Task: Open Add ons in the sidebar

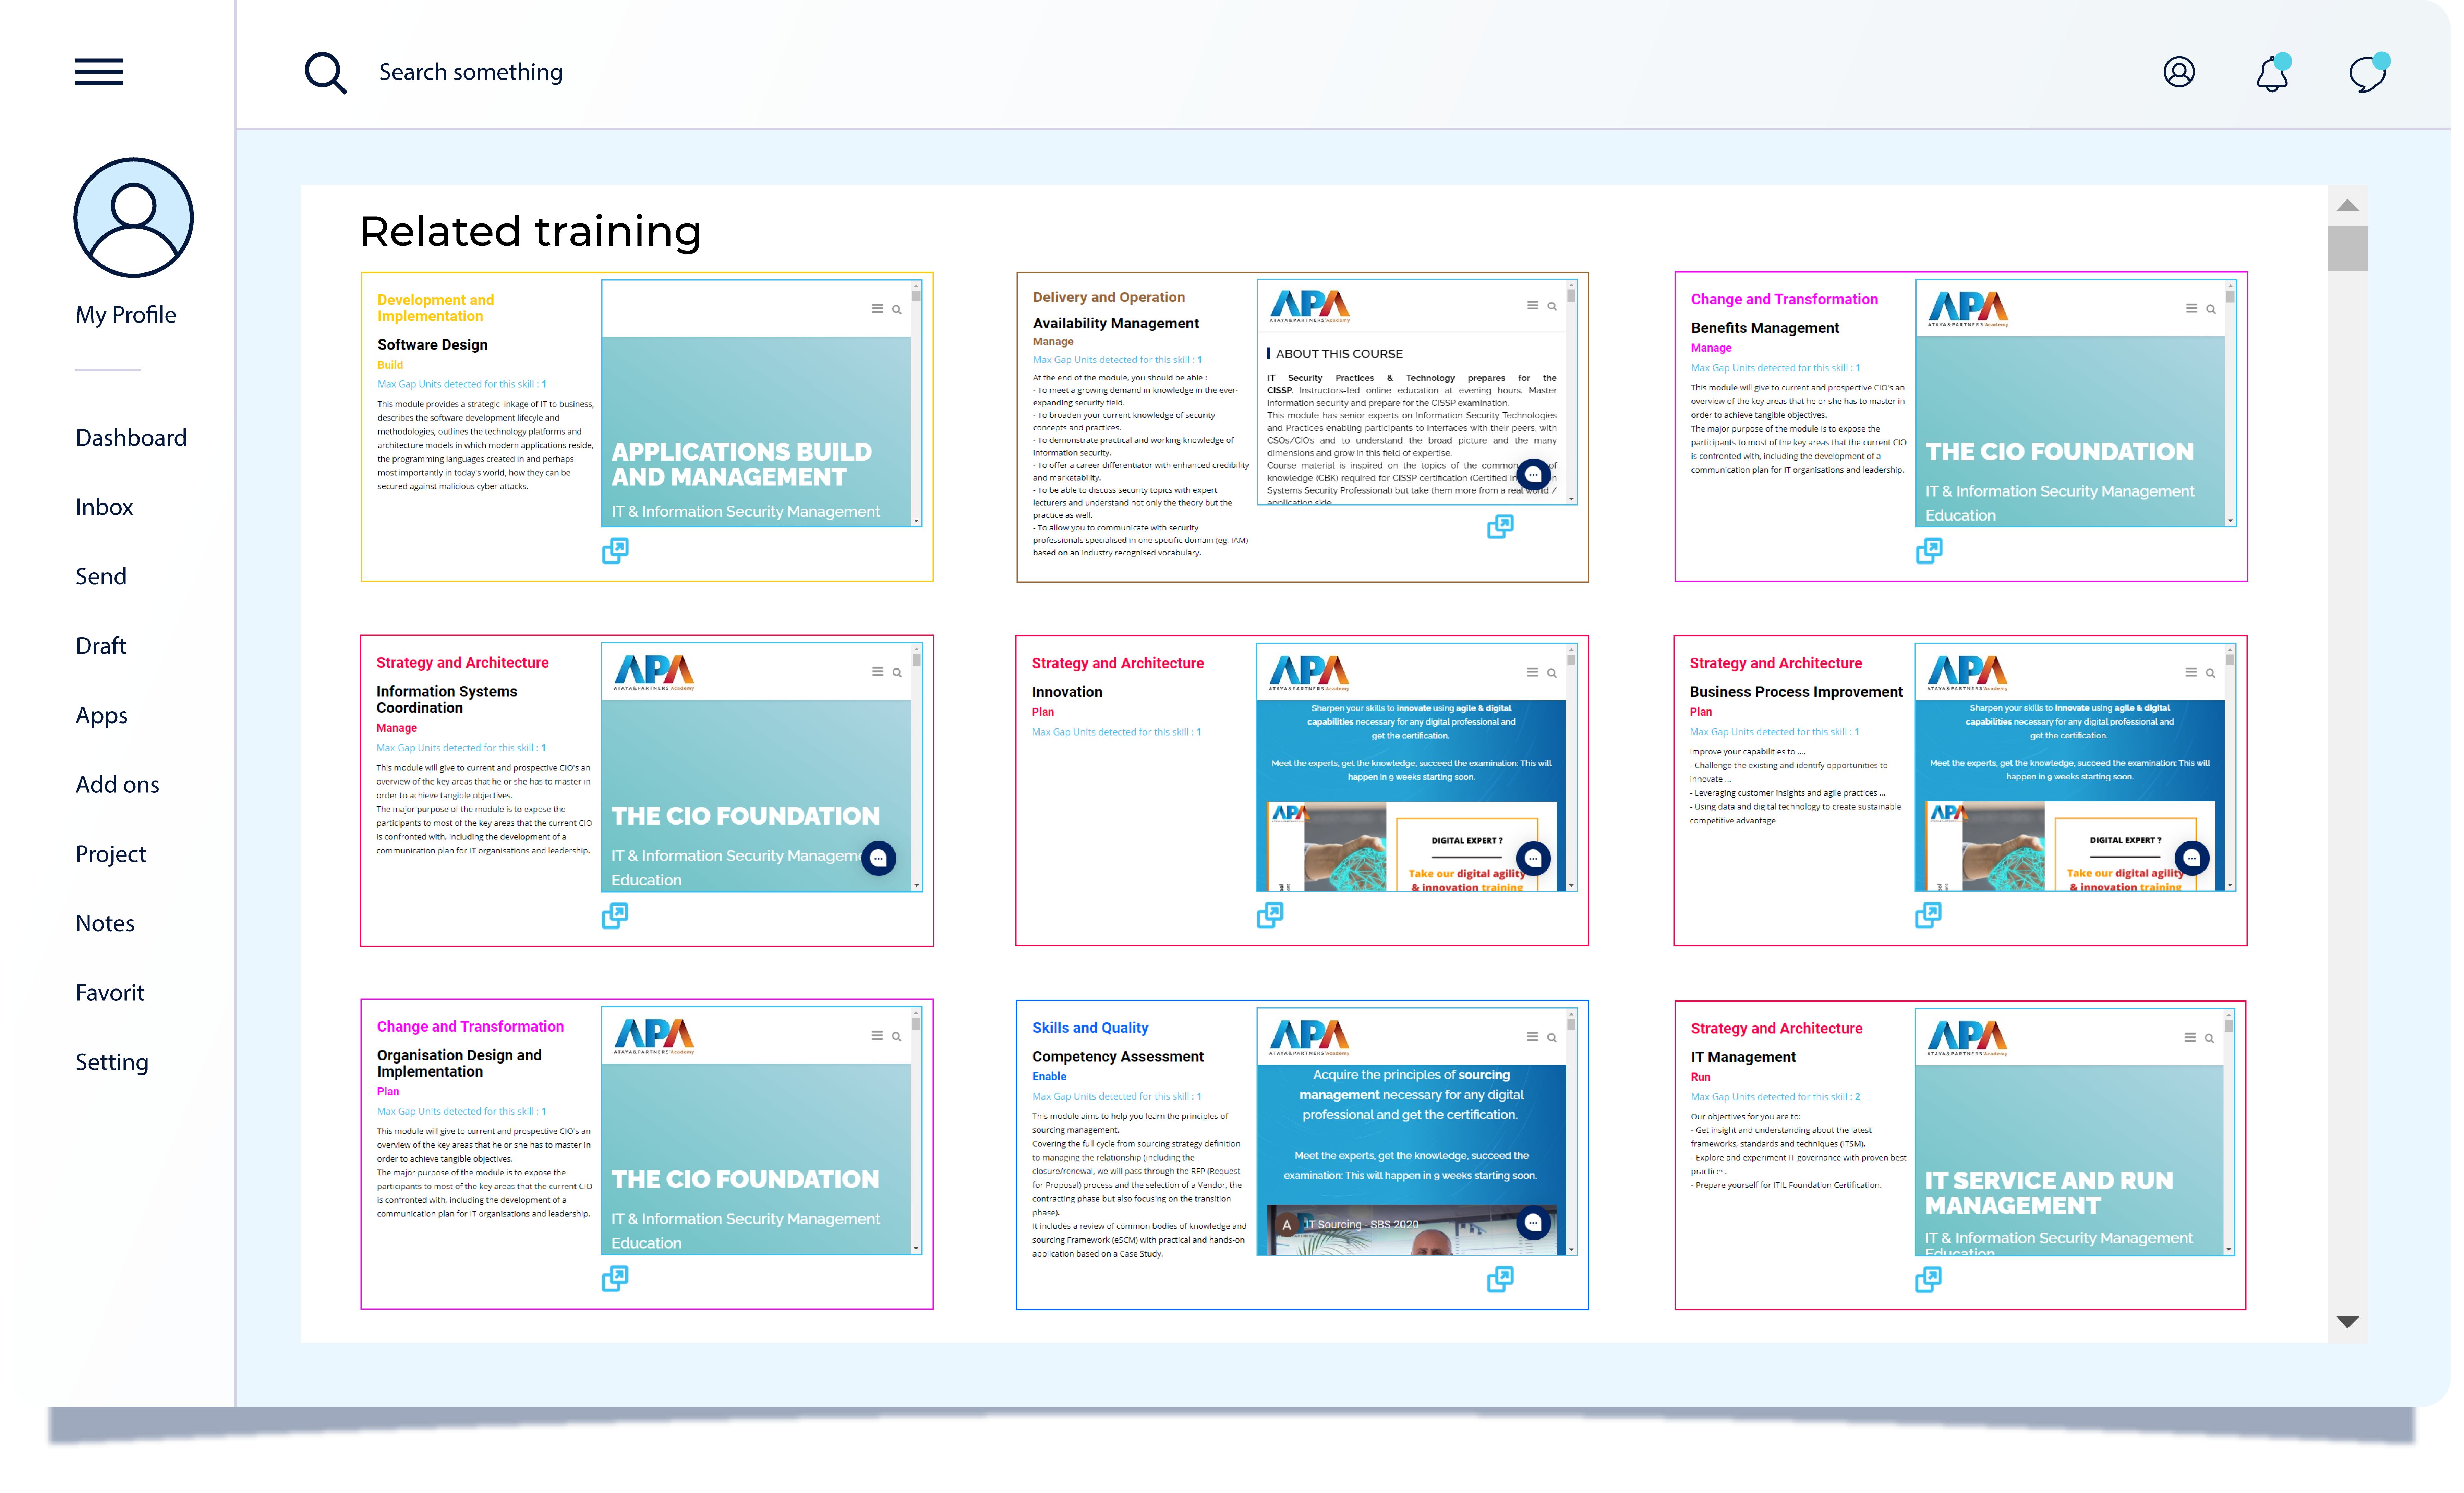Action: [x=117, y=785]
